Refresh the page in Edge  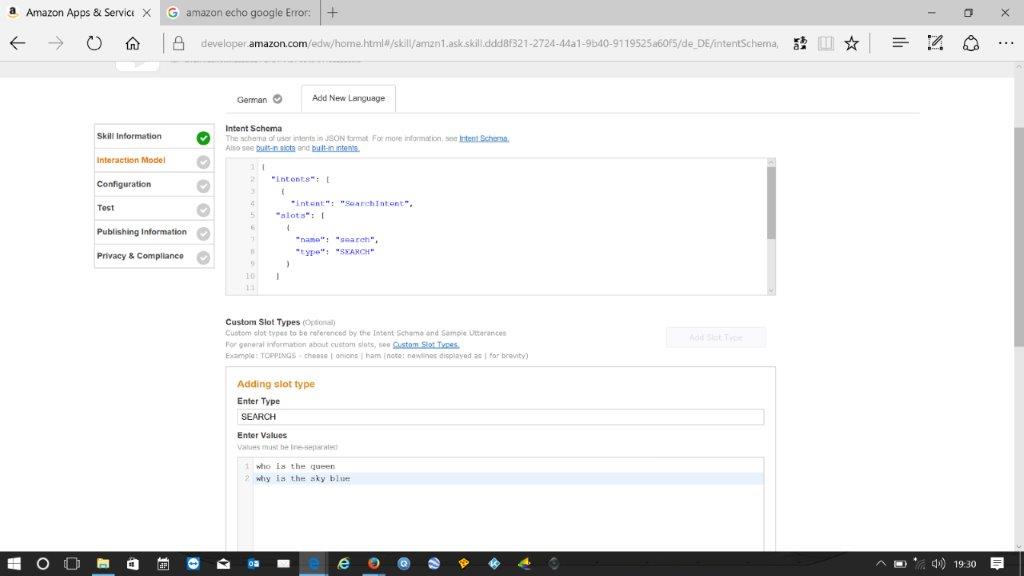click(94, 43)
